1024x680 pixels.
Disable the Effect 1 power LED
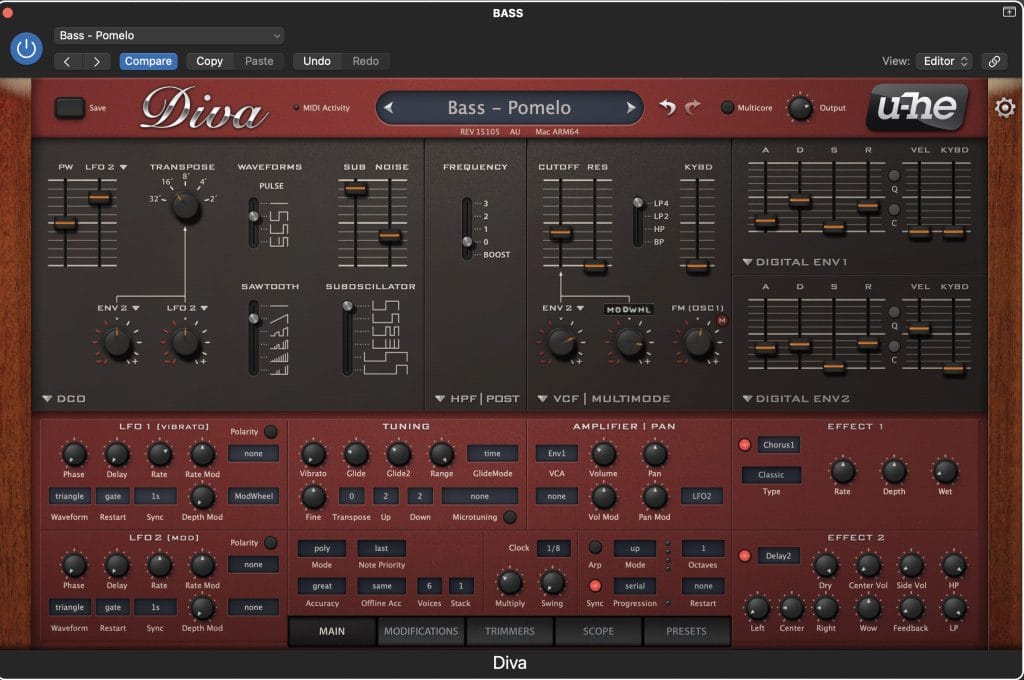click(744, 445)
